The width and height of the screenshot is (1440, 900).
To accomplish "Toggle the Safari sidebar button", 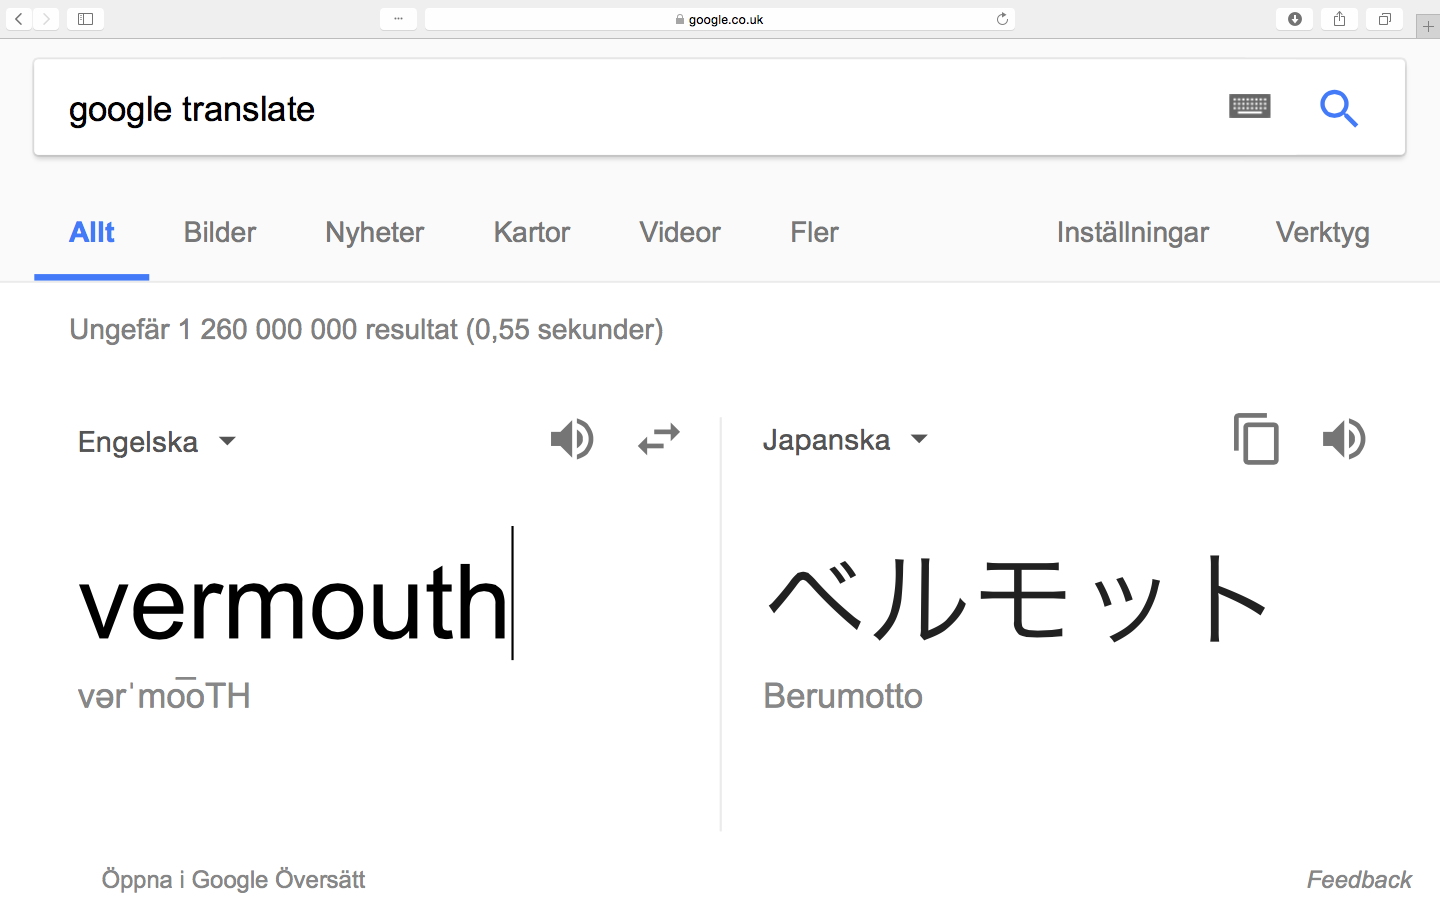I will coord(85,19).
